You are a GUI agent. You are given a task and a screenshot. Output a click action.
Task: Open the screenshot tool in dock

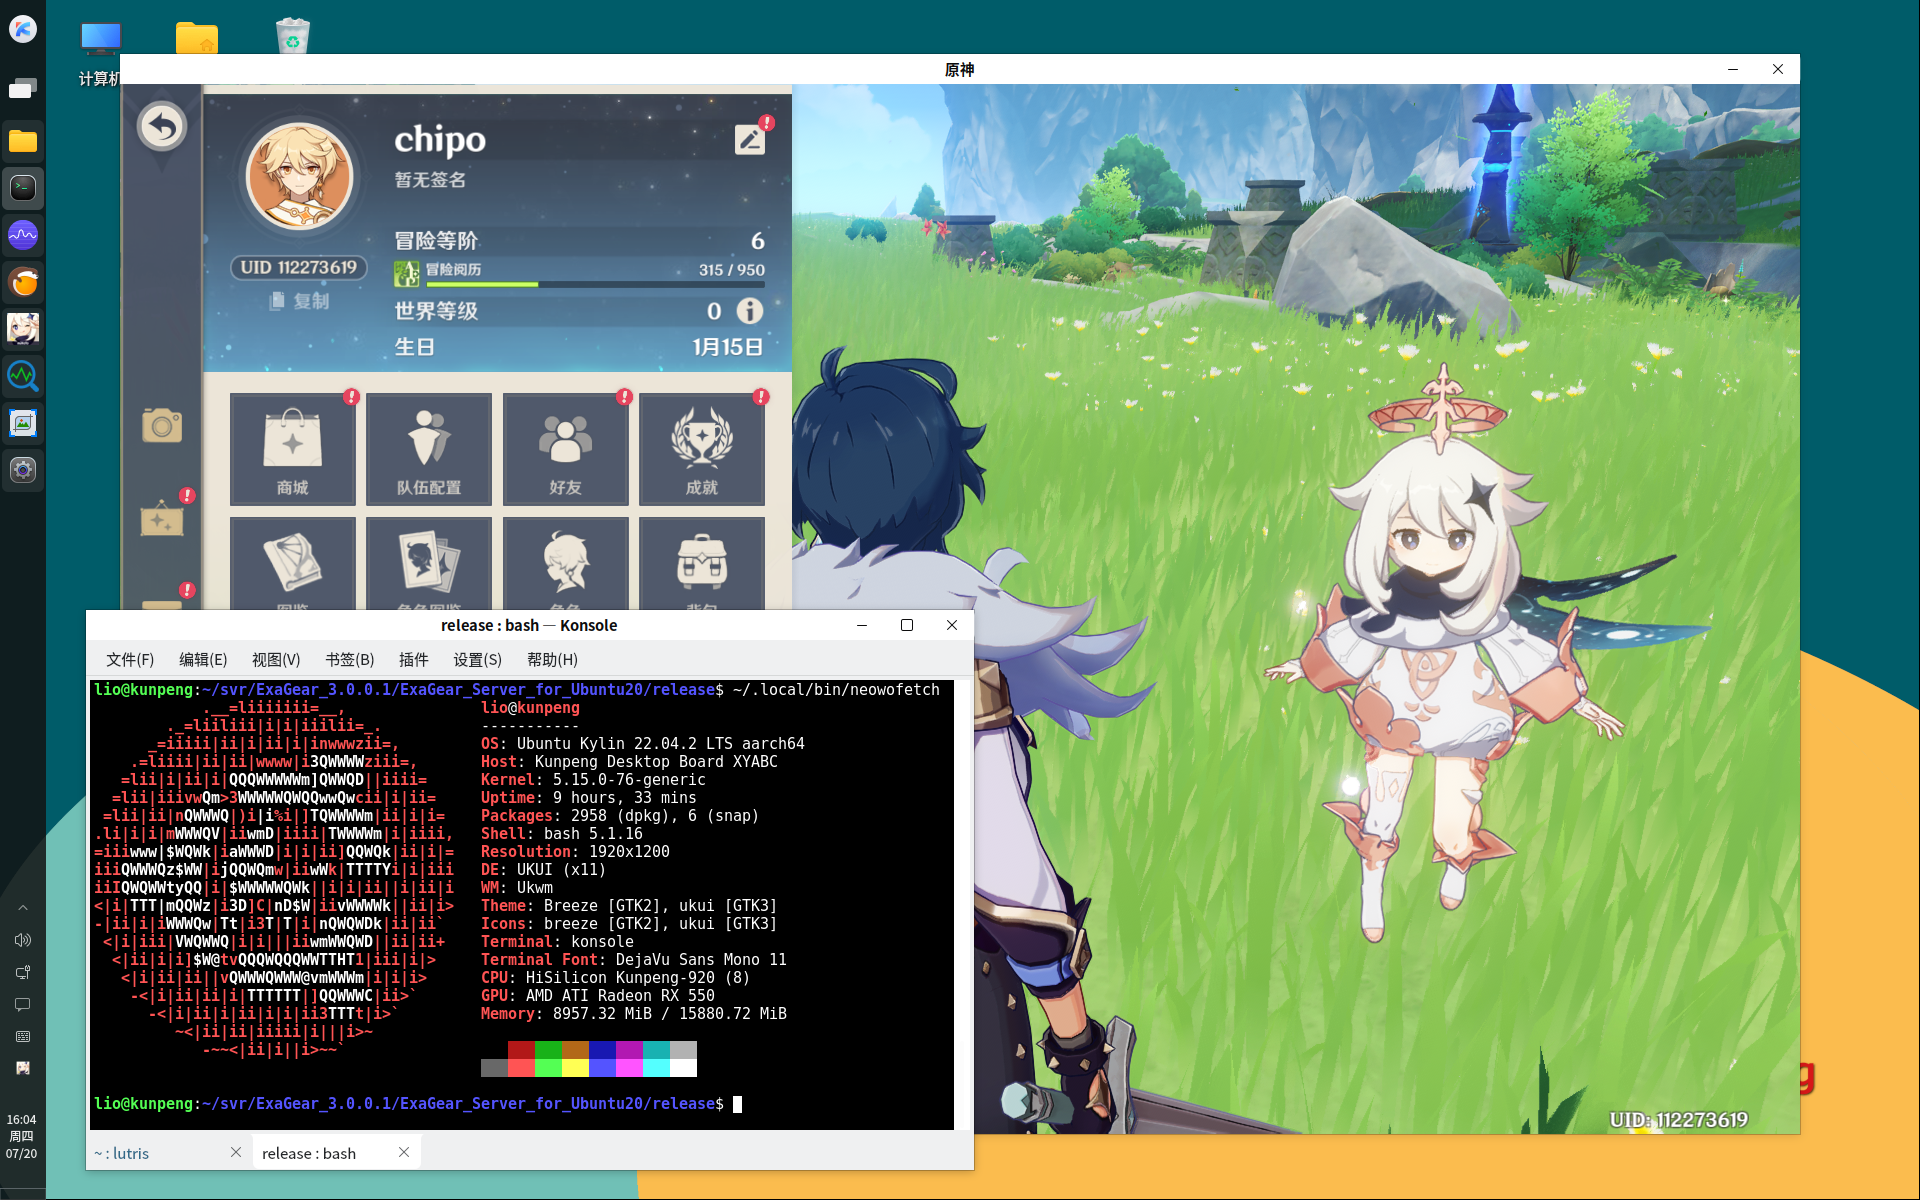23,423
